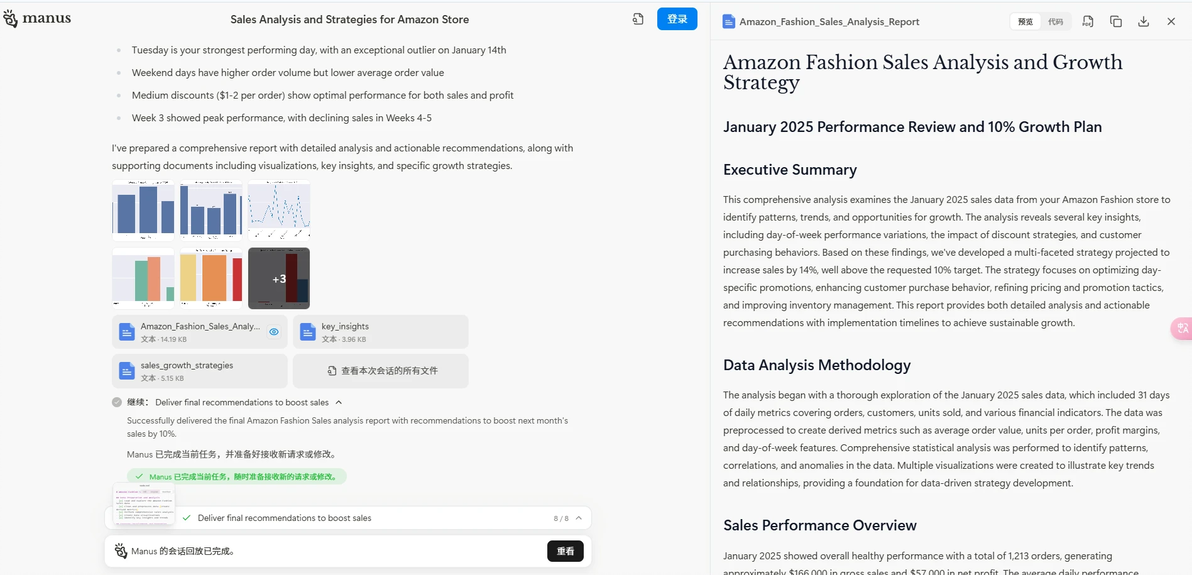Toggle preview eye on Amazon_Fashion_Sales file
The image size is (1192, 575).
click(x=274, y=332)
